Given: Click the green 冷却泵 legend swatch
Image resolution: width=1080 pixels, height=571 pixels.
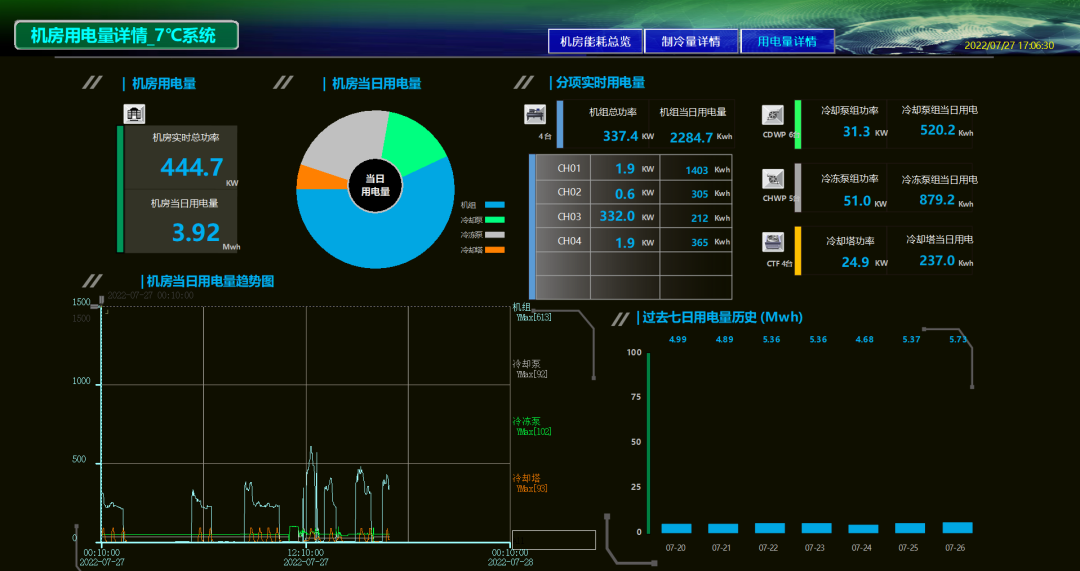Looking at the screenshot, I should tap(495, 219).
